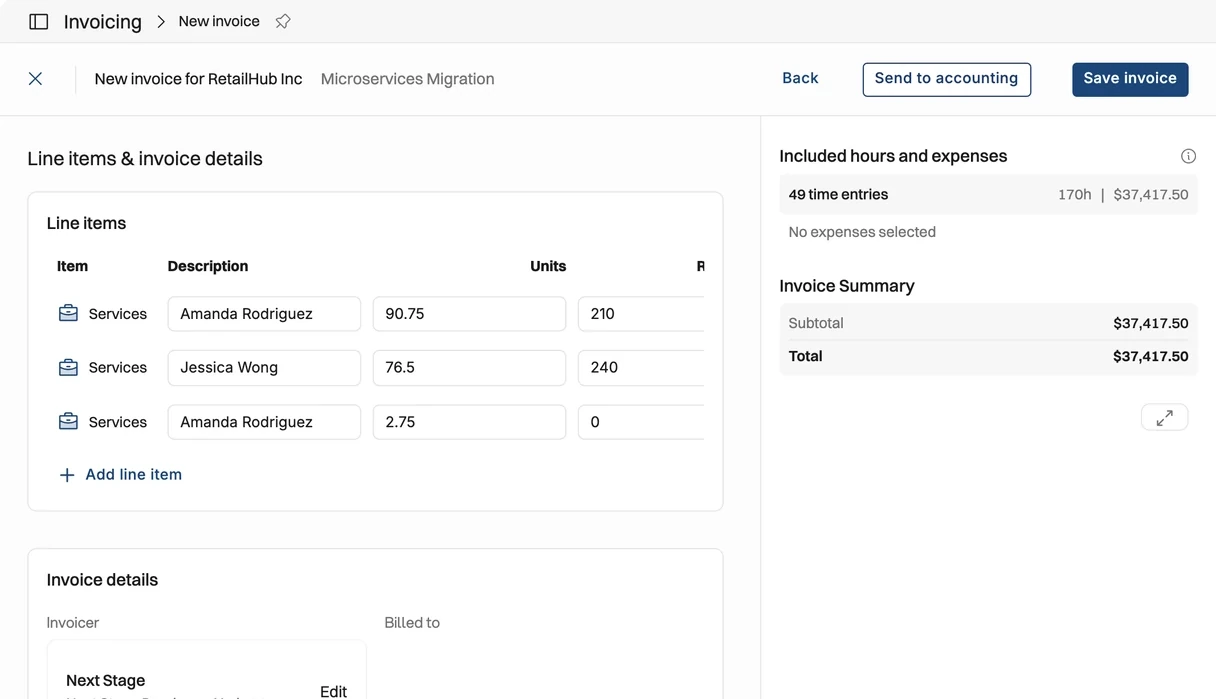The width and height of the screenshot is (1216, 699).
Task: Edit description field Amanda Rodriguez with 90.75 units
Action: tap(264, 314)
